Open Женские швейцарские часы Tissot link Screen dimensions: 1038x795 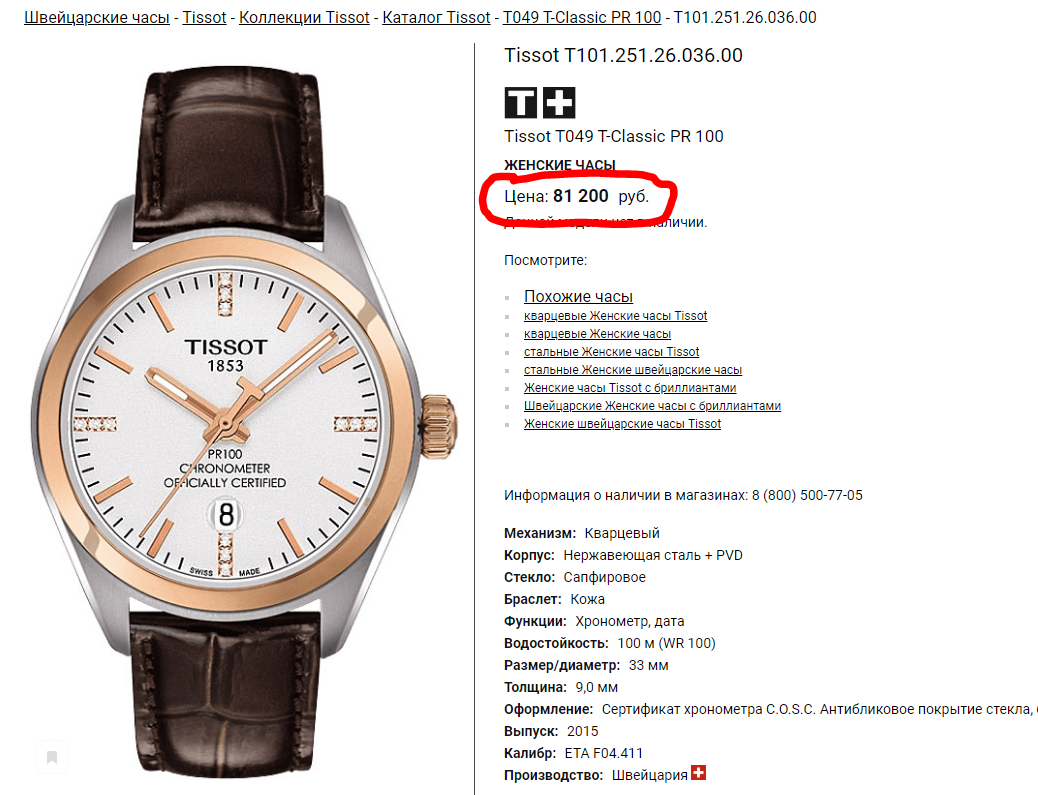622,423
